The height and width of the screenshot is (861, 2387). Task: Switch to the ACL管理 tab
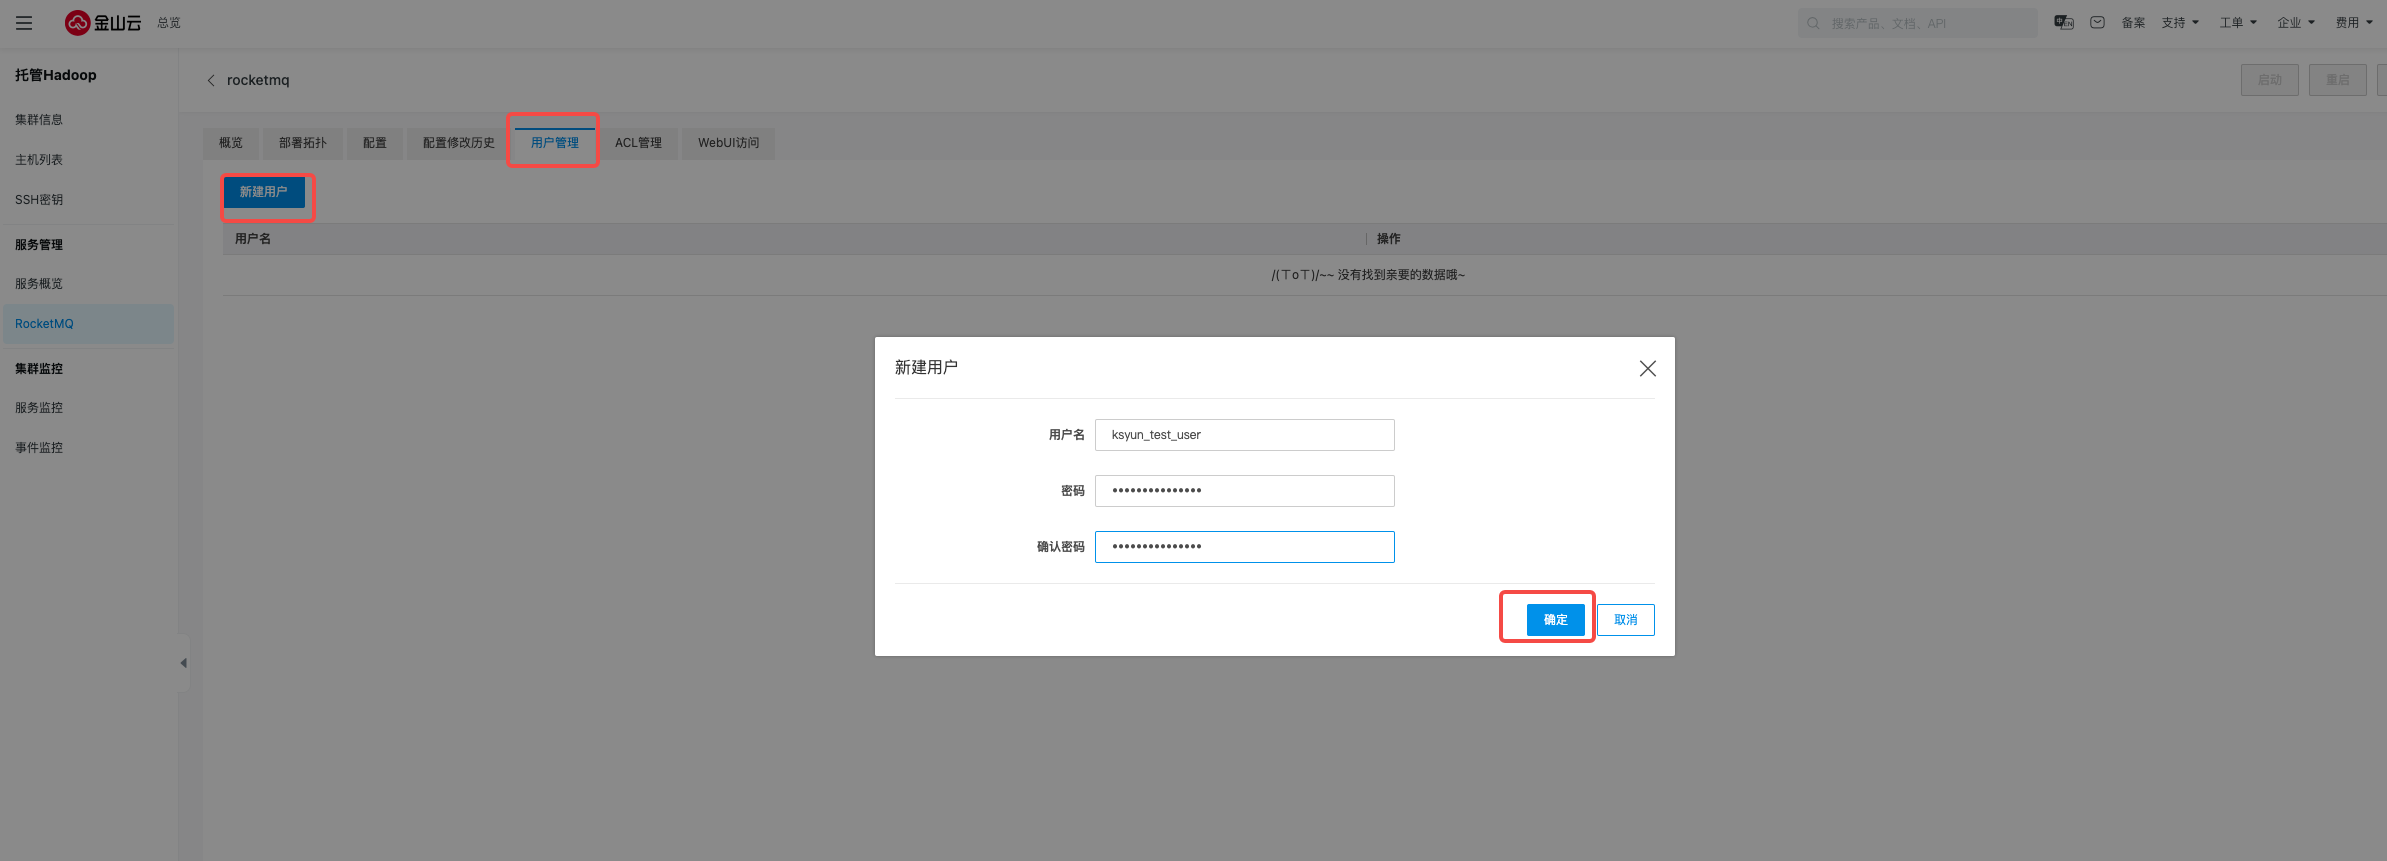638,143
